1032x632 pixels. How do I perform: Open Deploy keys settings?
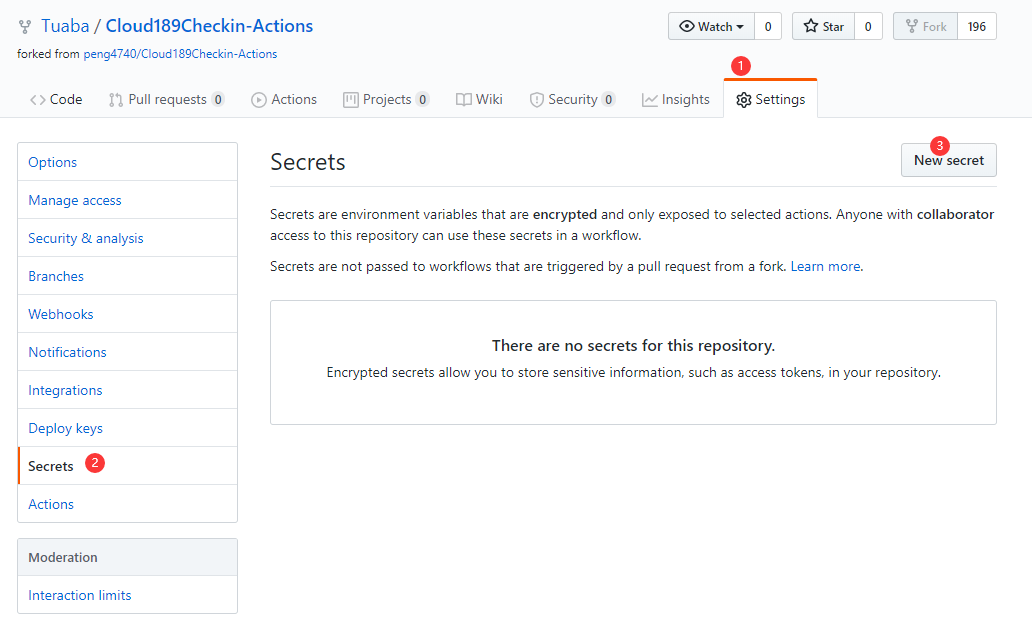[x=66, y=428]
